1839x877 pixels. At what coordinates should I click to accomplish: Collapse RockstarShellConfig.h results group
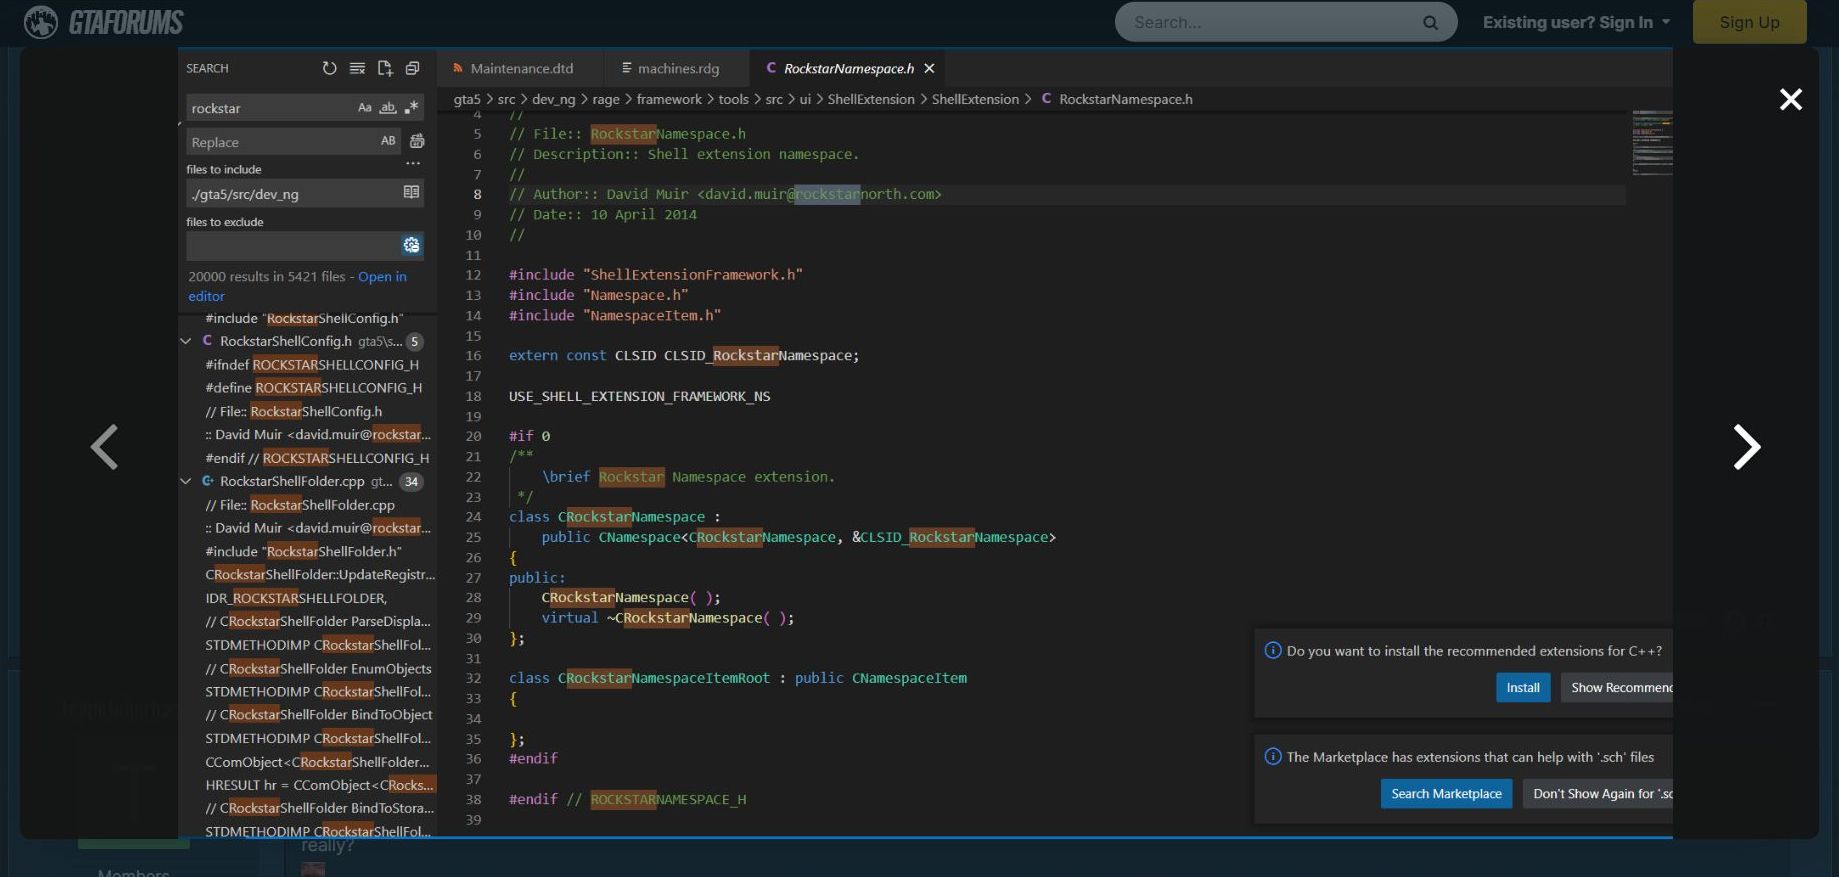[x=186, y=341]
